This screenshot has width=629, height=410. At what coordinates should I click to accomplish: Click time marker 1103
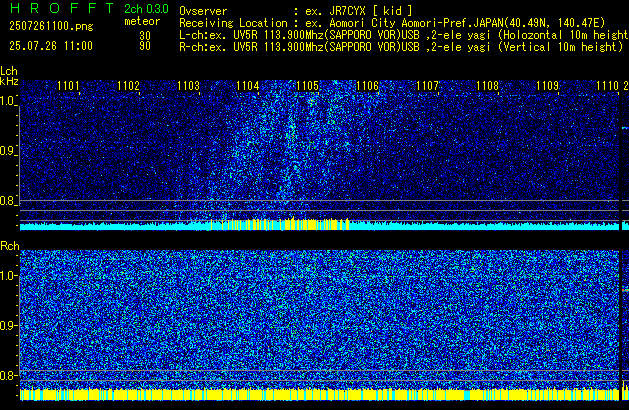(188, 86)
